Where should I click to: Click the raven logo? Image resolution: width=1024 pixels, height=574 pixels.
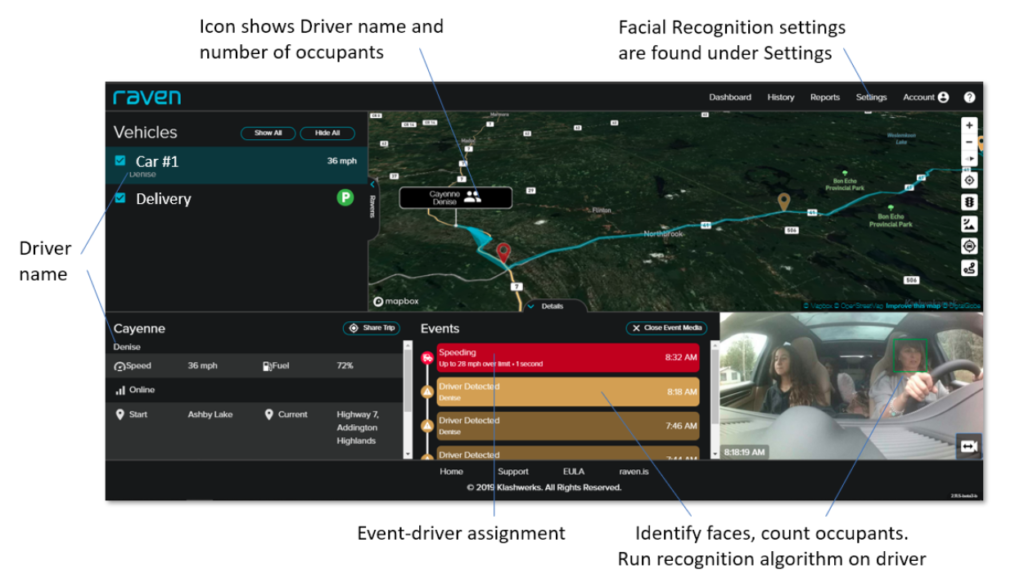[147, 97]
